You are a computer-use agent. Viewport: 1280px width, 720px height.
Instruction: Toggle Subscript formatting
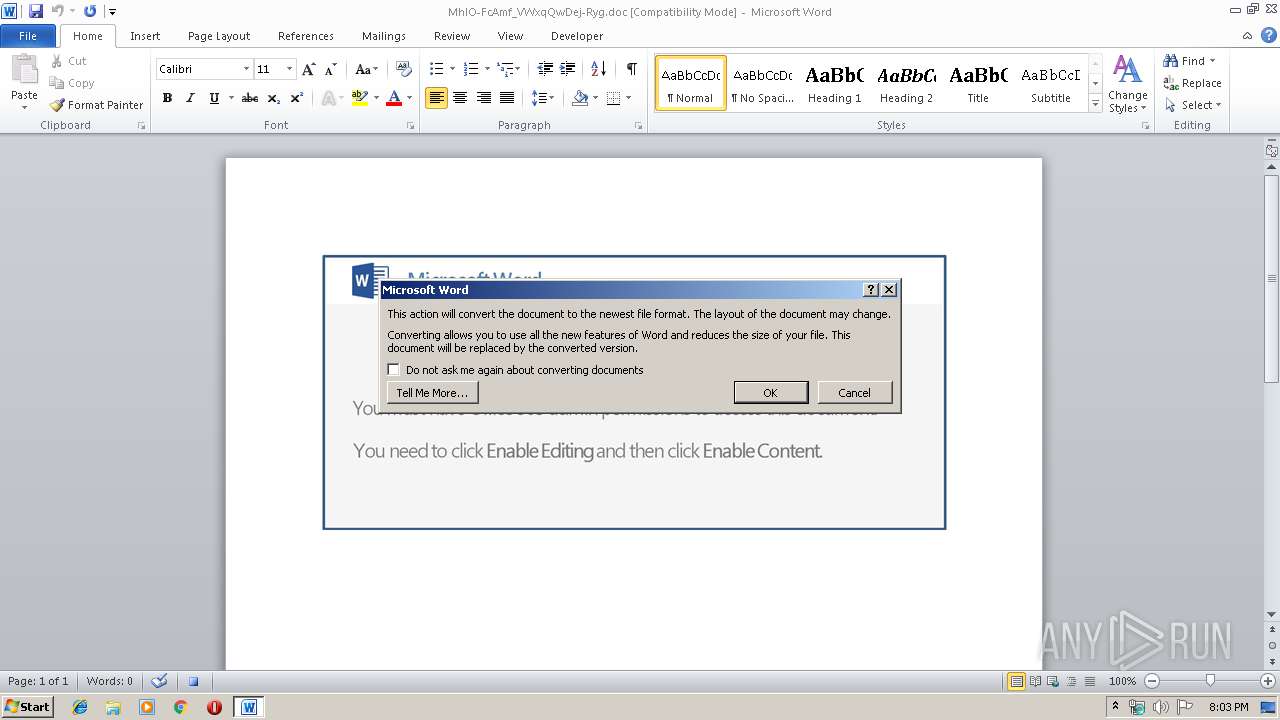(274, 98)
